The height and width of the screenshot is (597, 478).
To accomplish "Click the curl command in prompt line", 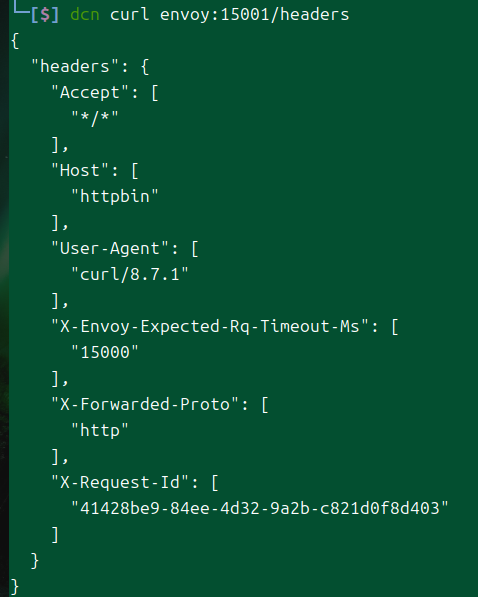I will pyautogui.click(x=129, y=14).
